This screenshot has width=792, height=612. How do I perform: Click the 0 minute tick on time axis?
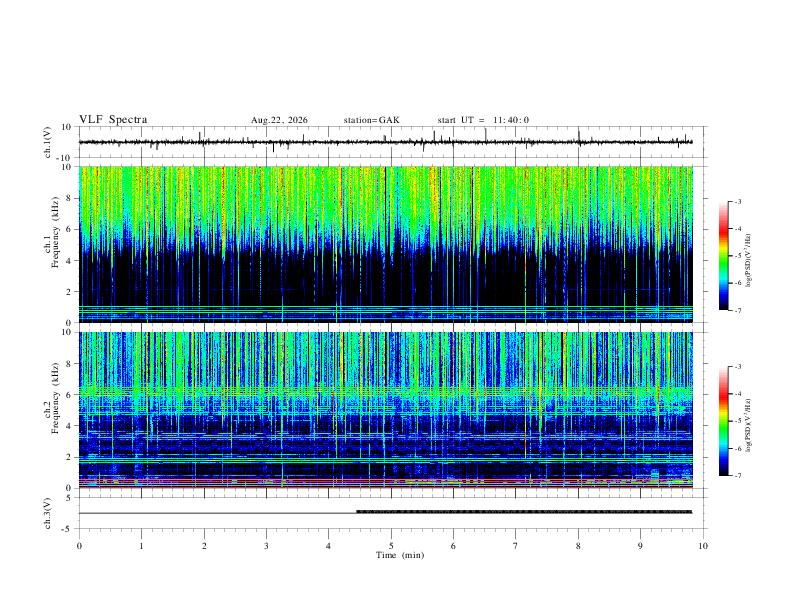(x=79, y=546)
